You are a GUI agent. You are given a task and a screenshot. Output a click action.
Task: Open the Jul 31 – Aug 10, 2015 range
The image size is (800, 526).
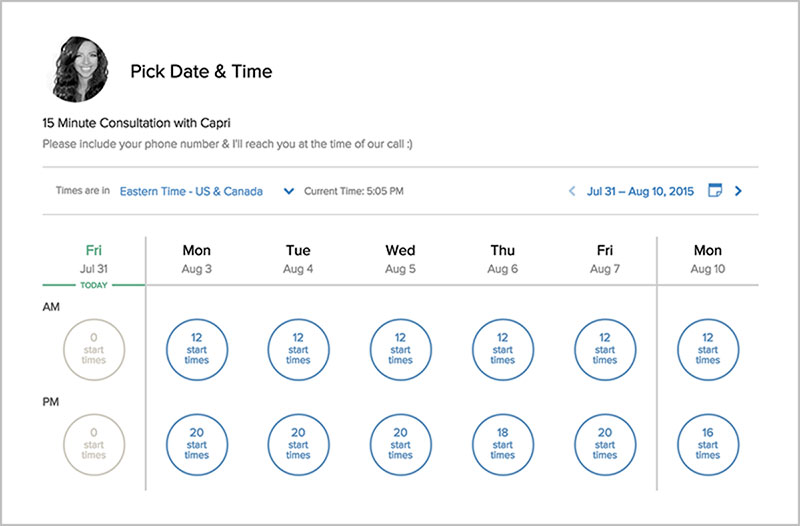640,191
